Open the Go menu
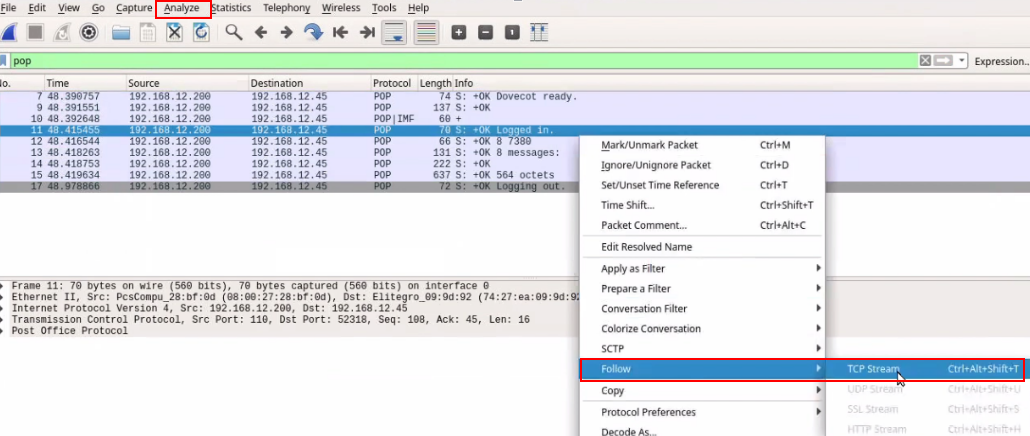1030x436 pixels. 98,8
